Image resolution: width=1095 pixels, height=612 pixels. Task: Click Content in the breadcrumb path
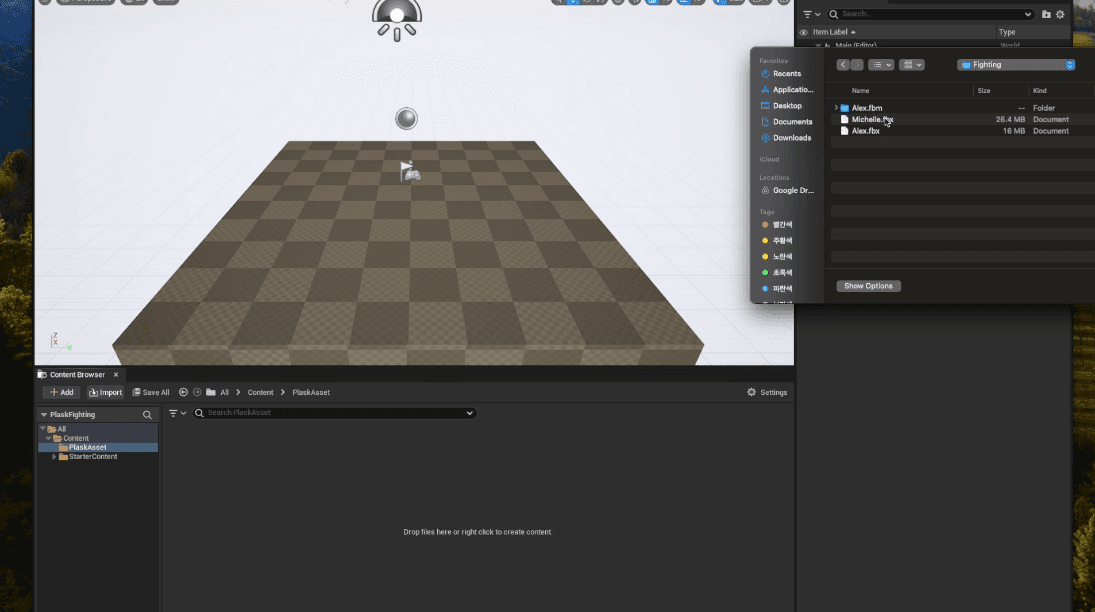pos(260,392)
